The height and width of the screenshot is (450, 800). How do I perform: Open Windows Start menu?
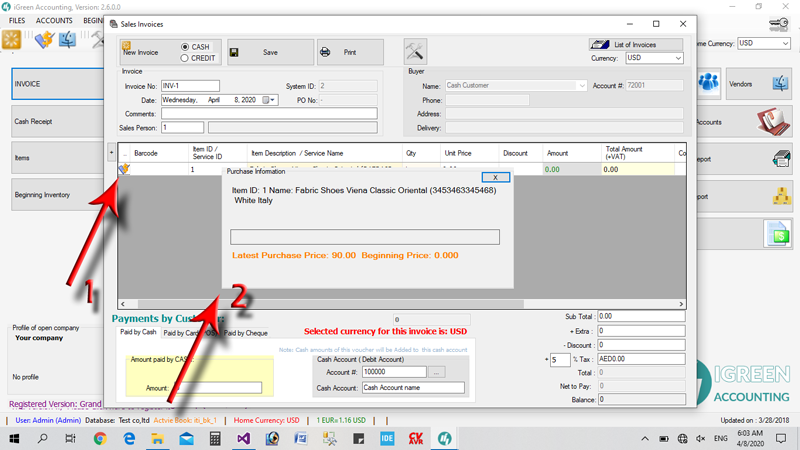pyautogui.click(x=14, y=439)
